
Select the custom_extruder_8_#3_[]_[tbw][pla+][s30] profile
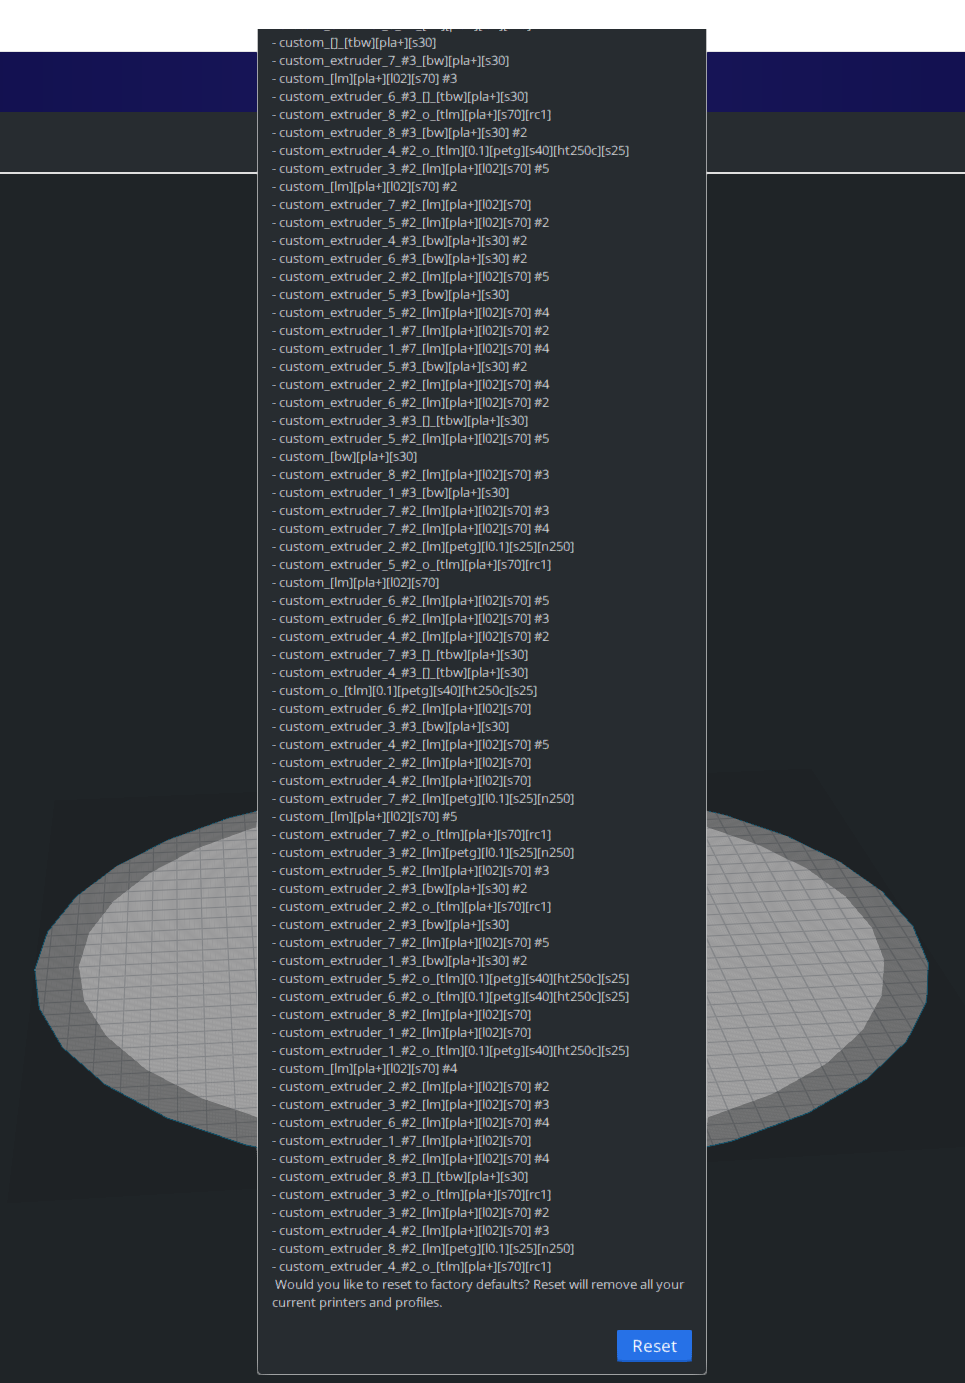click(x=402, y=1176)
